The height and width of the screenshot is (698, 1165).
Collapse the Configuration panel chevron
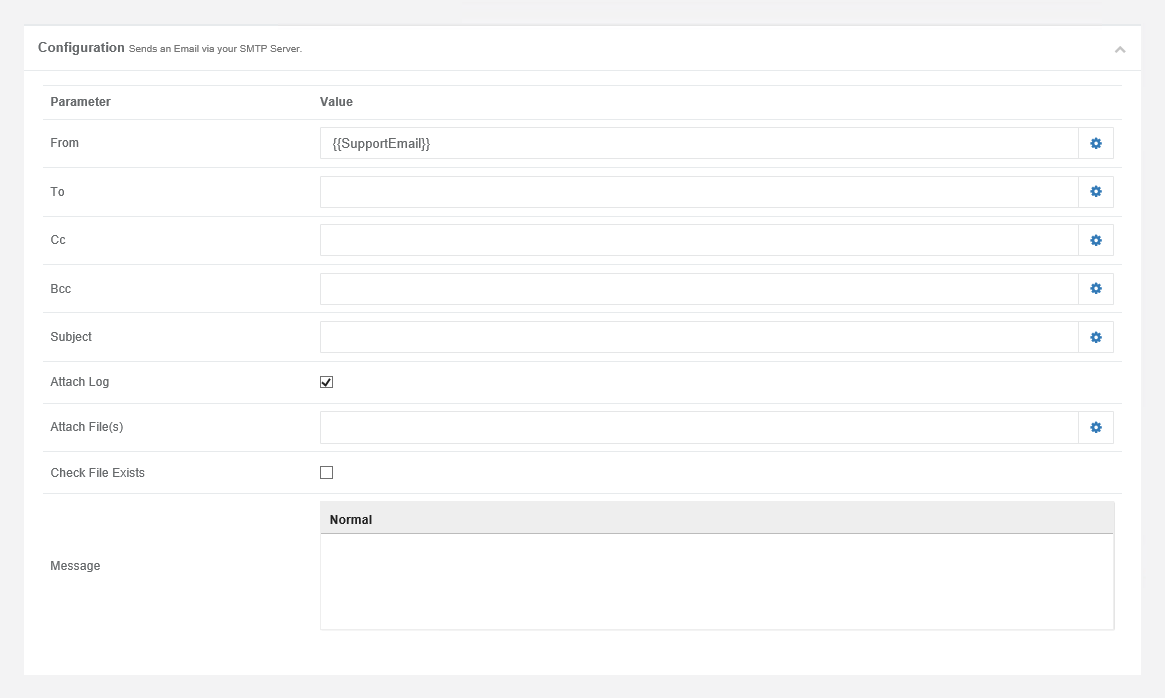[1120, 50]
